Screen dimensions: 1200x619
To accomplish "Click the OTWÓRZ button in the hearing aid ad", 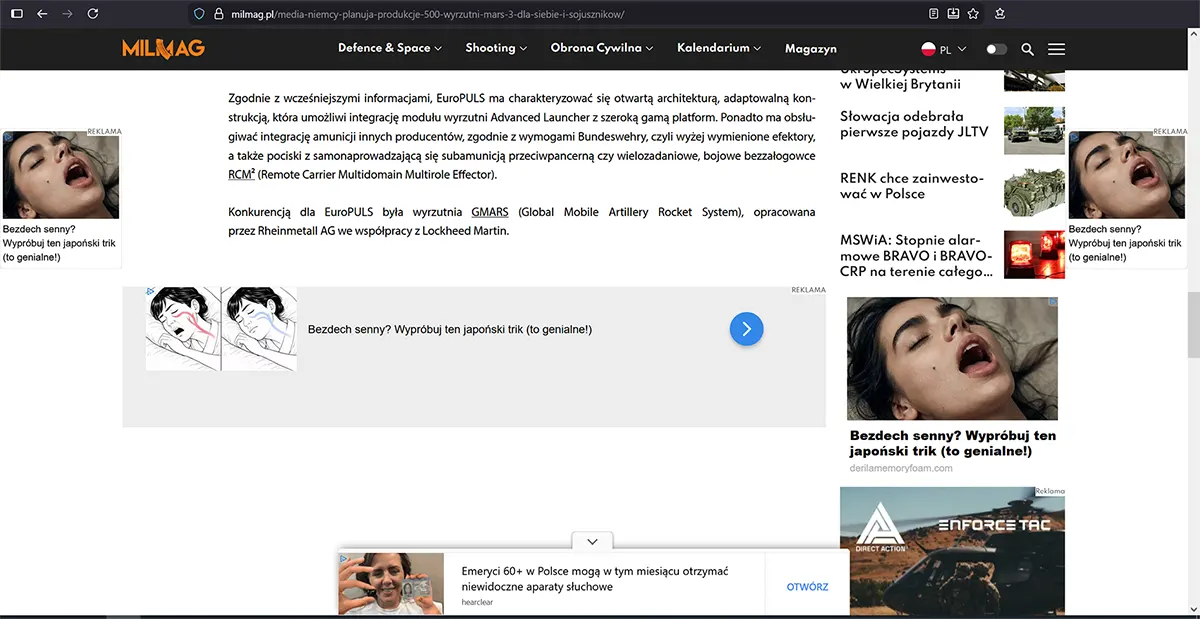I will 806,587.
